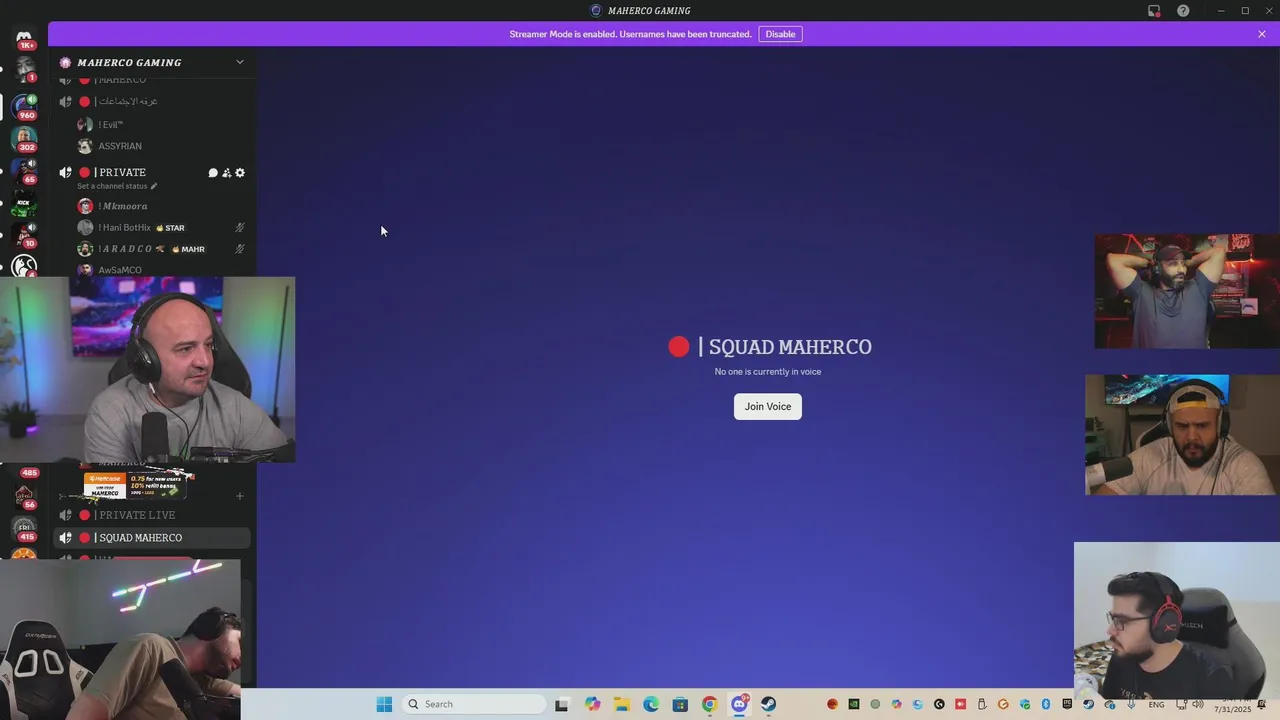Image resolution: width=1280 pixels, height=720 pixels.
Task: Click user AwSaMCO in PRIVATE channel
Action: pyautogui.click(x=120, y=270)
